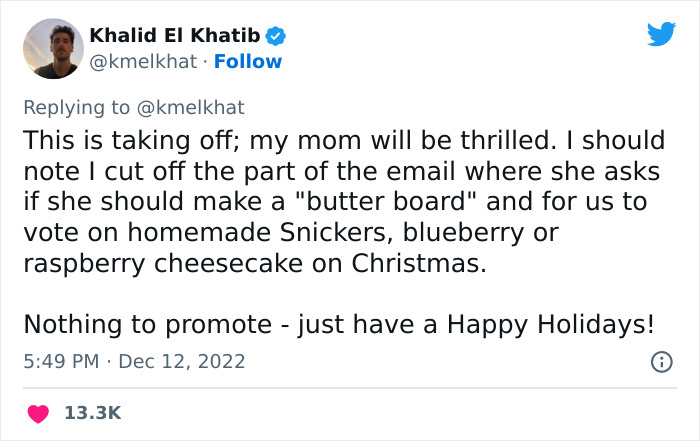Like the tweet with the heart icon
Image resolution: width=700 pixels, height=441 pixels.
tap(37, 412)
